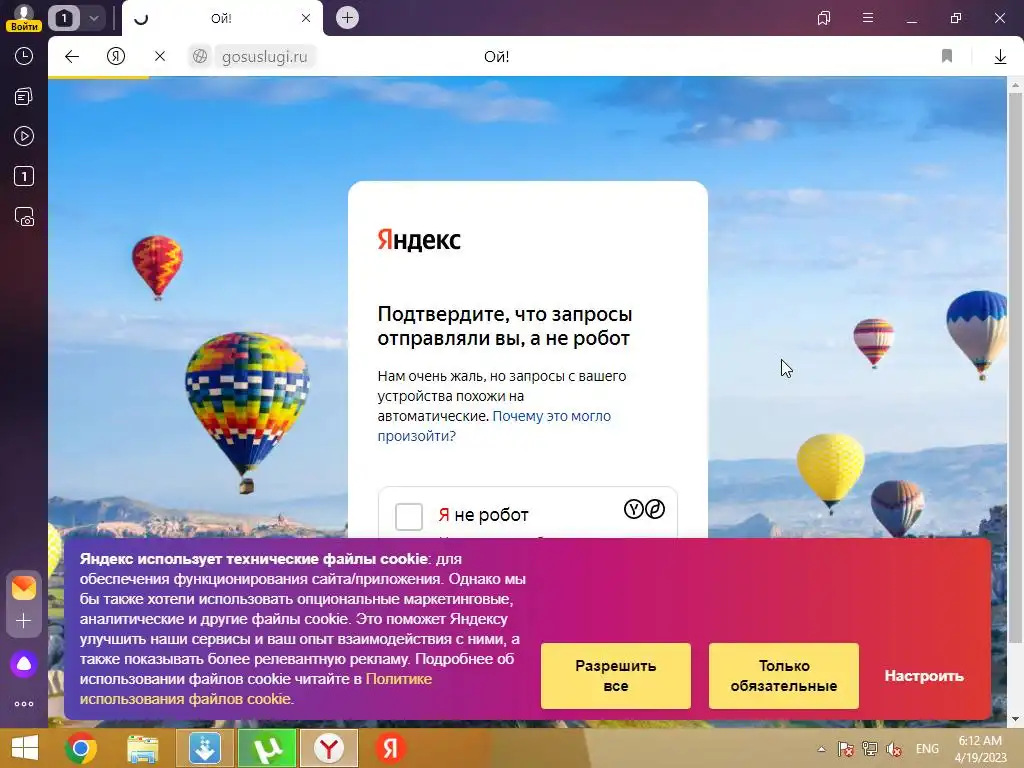Image resolution: width=1024 pixels, height=768 pixels.
Task: Click the muted volume tray icon
Action: pos(893,749)
